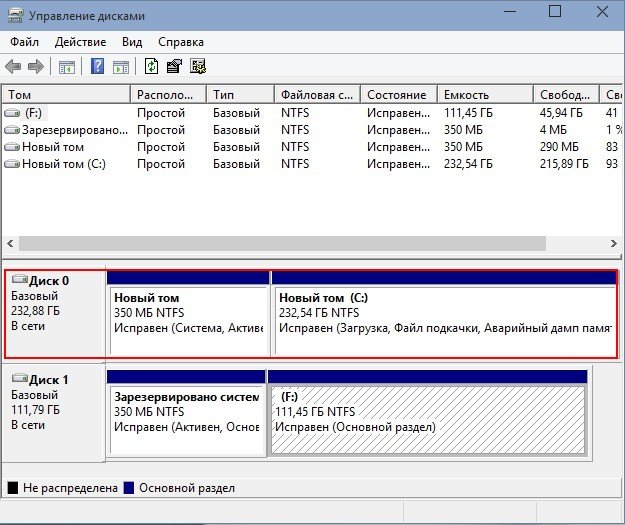
Task: Open the Справка menu
Action: [x=181, y=42]
